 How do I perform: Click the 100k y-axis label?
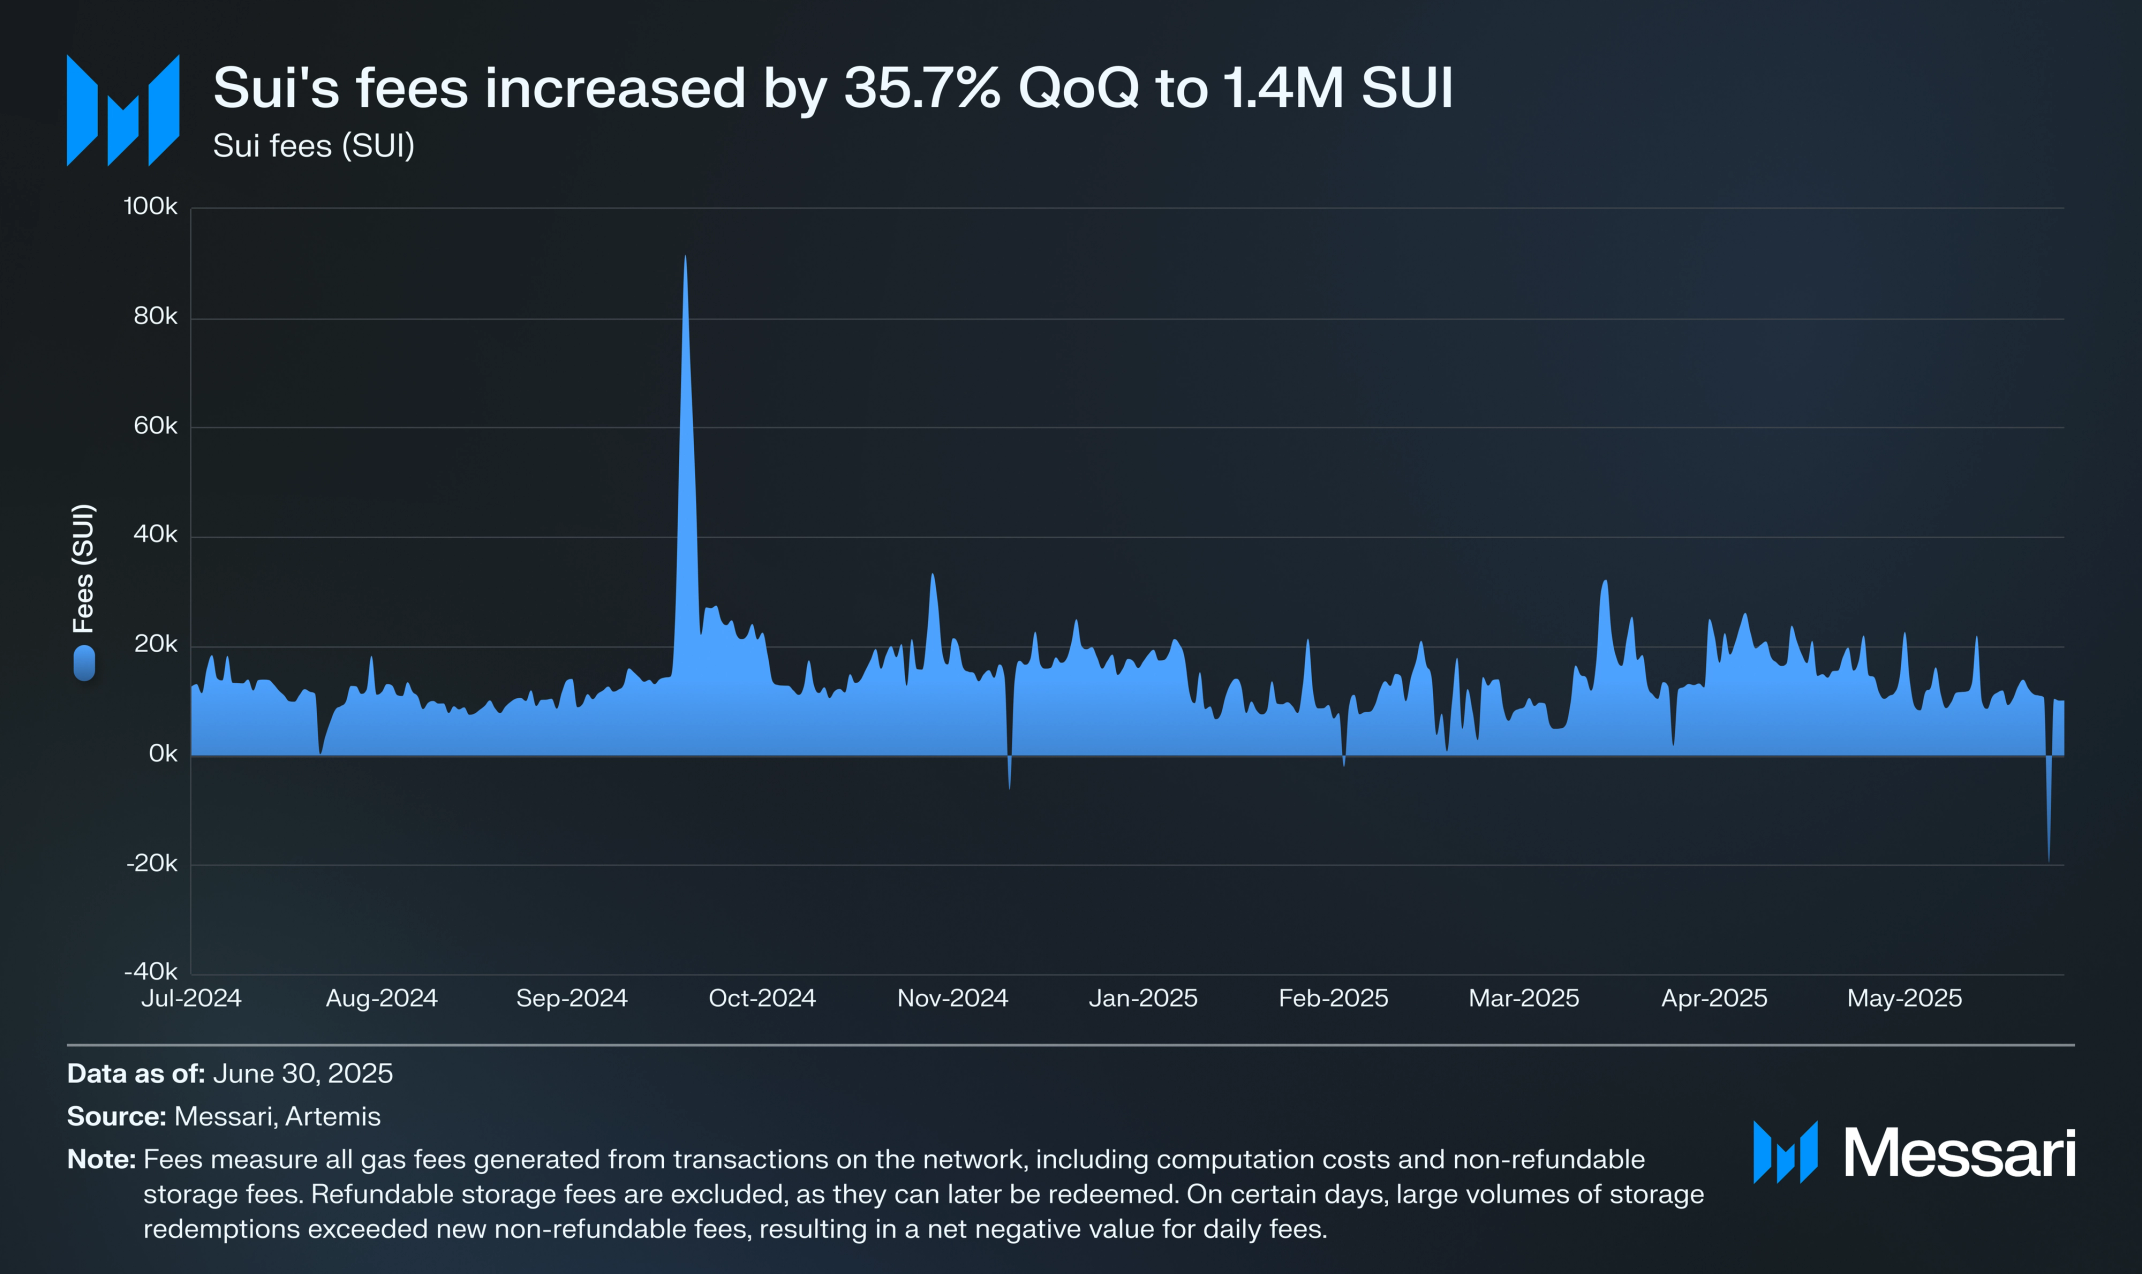pyautogui.click(x=150, y=207)
